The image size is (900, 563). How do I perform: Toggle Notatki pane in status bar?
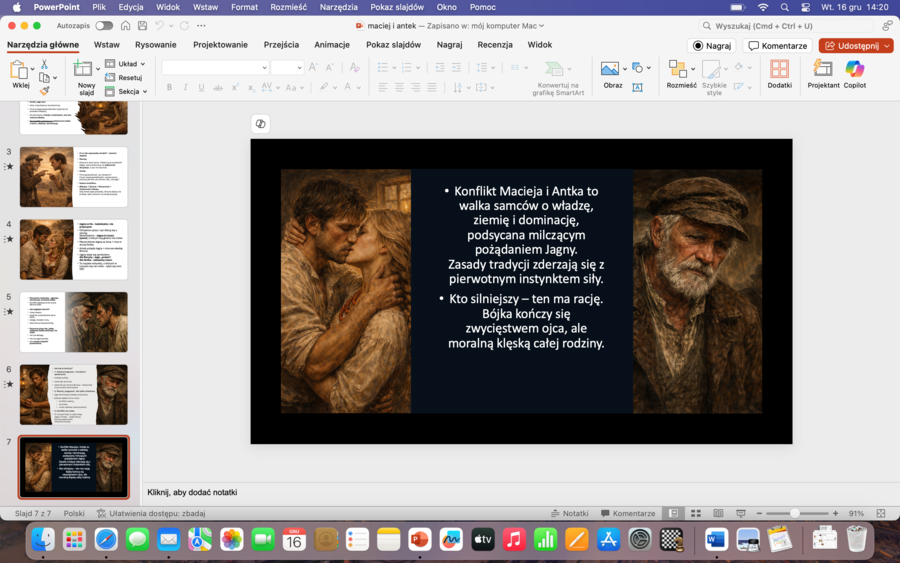coord(569,513)
